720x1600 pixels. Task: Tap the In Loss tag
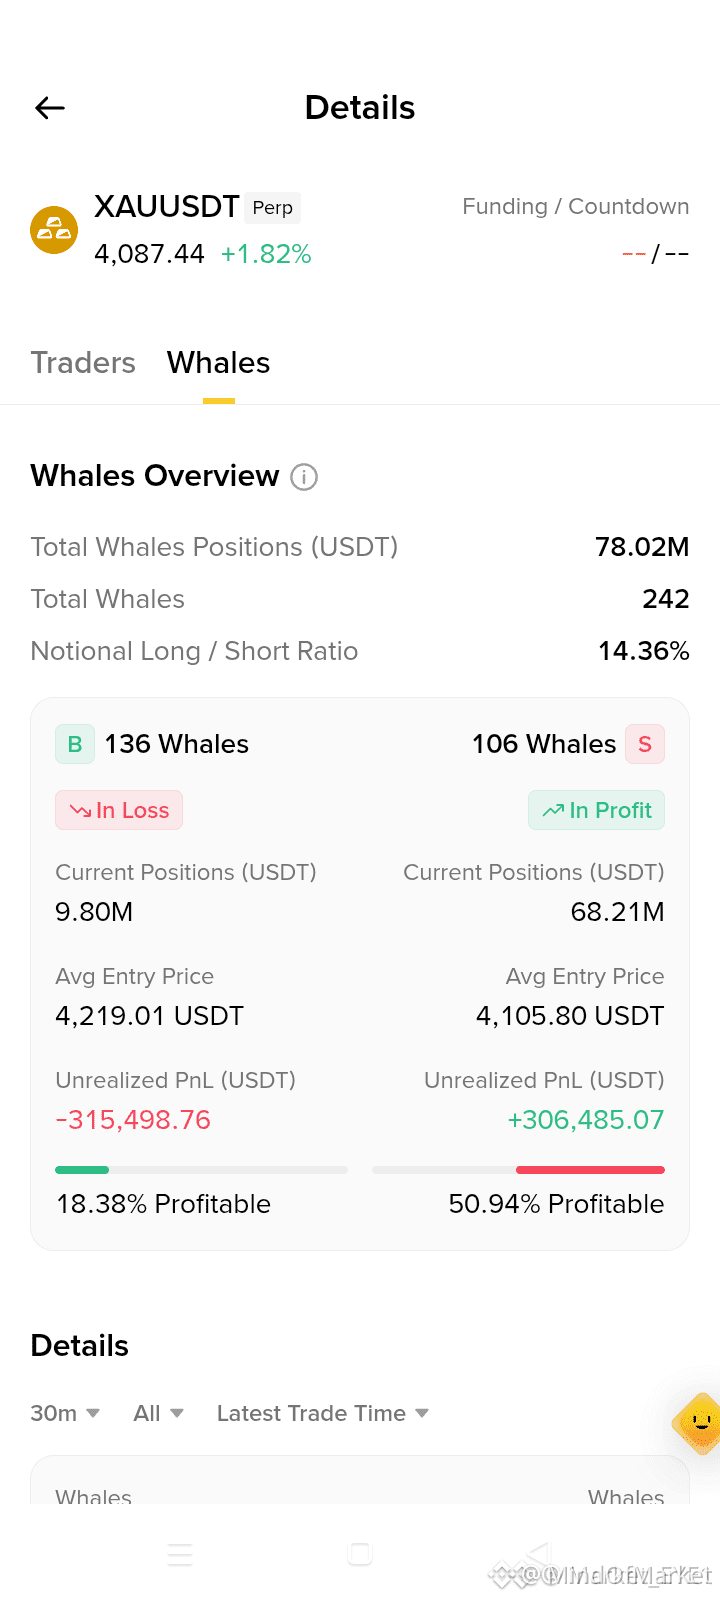tap(119, 810)
